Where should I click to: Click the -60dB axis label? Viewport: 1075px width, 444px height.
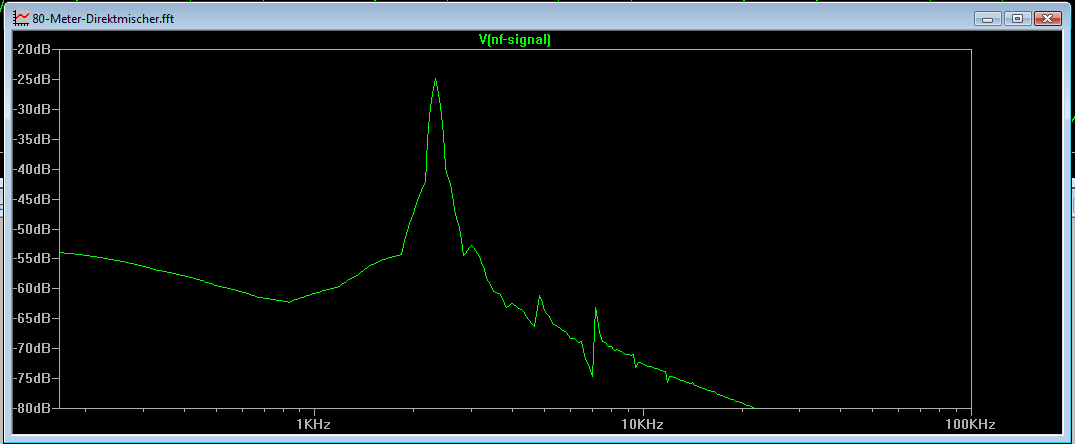click(32, 288)
